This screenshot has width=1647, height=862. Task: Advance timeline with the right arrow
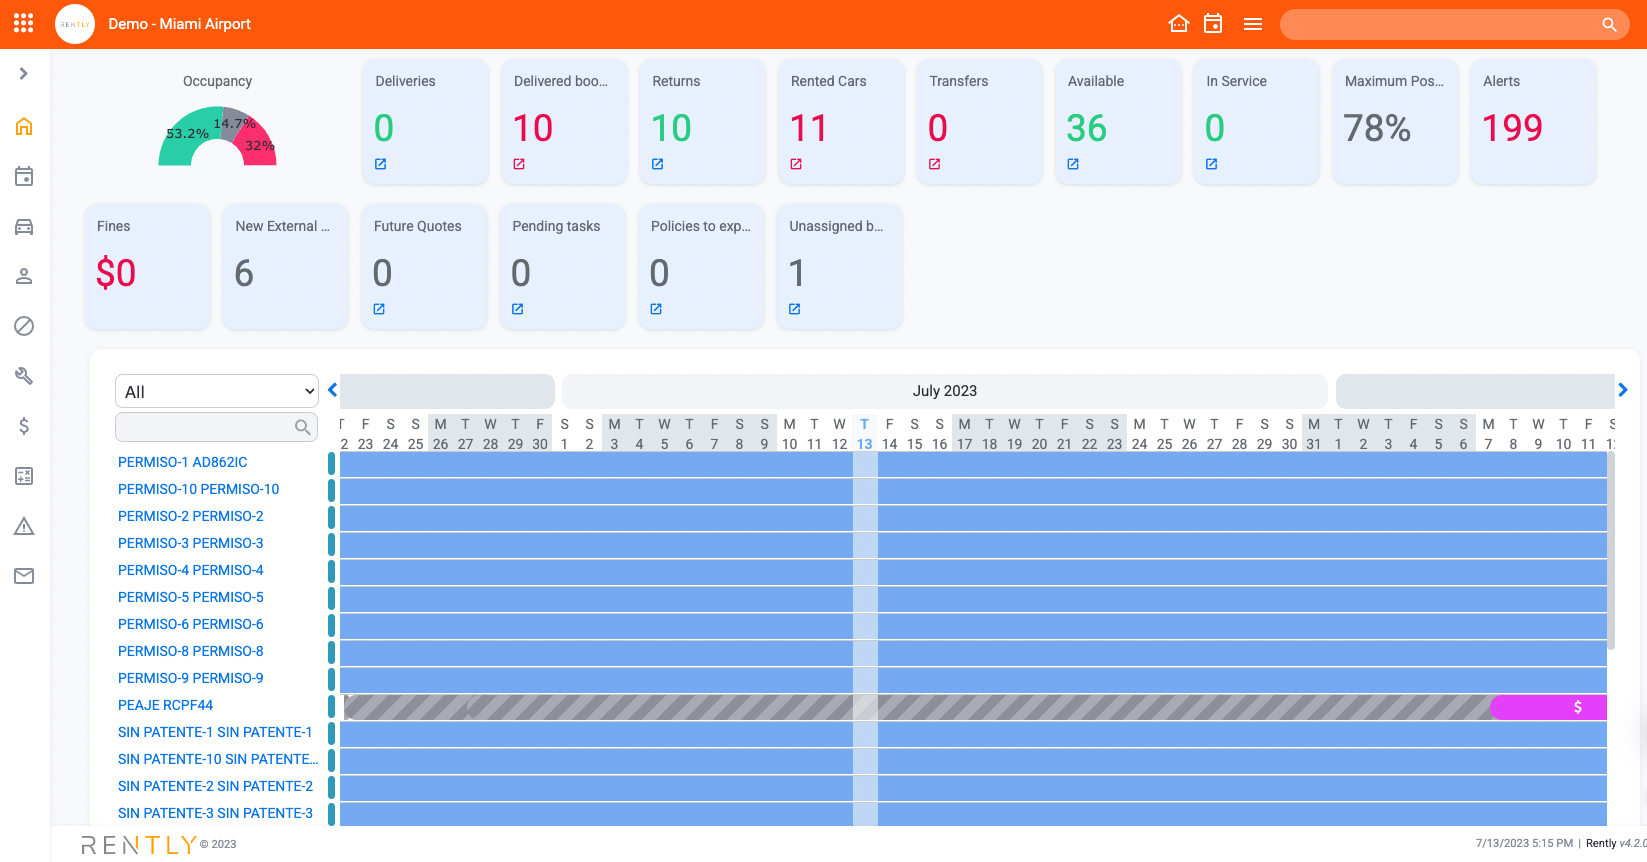[1622, 390]
